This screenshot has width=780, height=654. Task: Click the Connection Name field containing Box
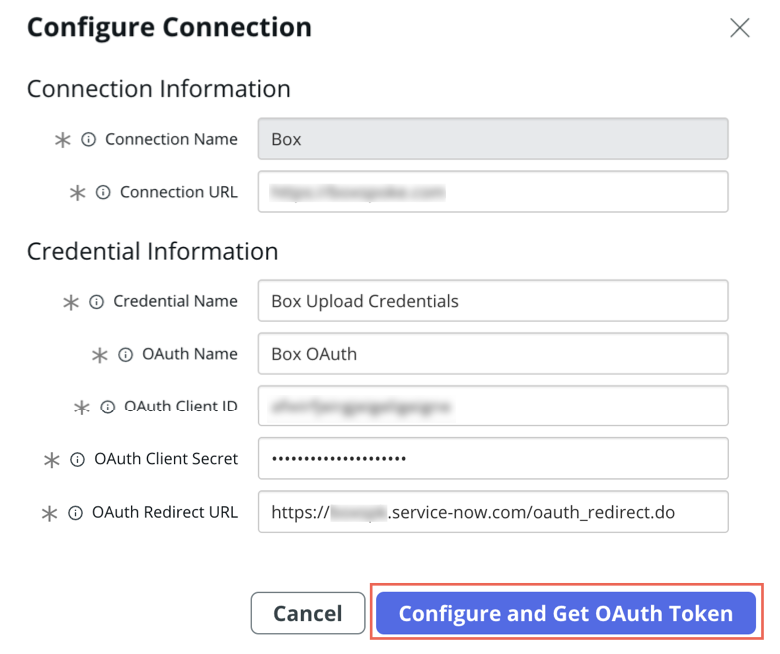(x=493, y=139)
